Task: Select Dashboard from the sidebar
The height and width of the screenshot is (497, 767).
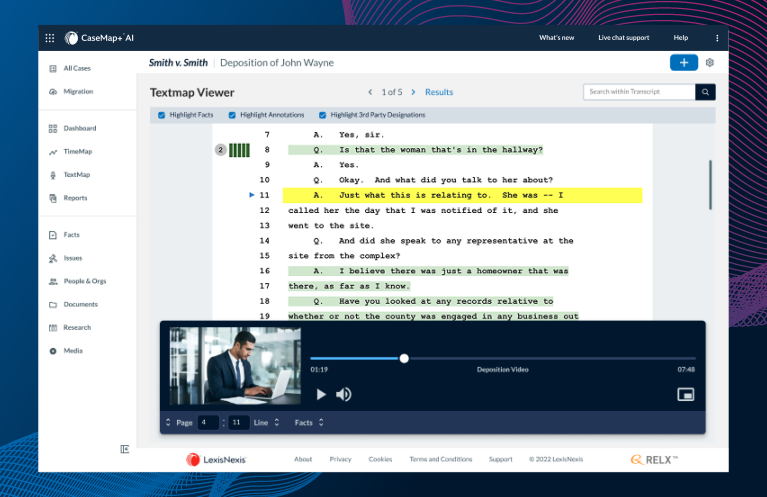Action: click(x=79, y=129)
